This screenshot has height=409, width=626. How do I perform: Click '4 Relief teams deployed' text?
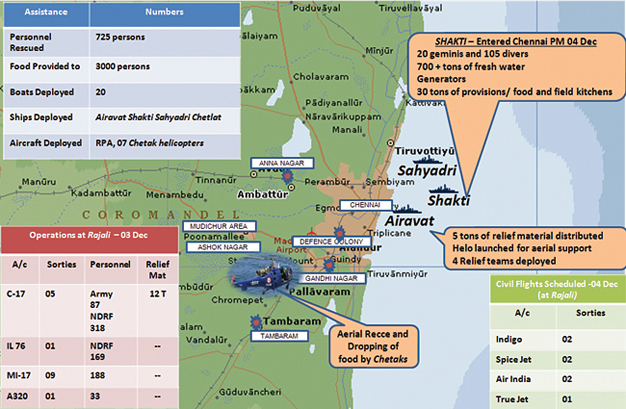[x=504, y=261]
